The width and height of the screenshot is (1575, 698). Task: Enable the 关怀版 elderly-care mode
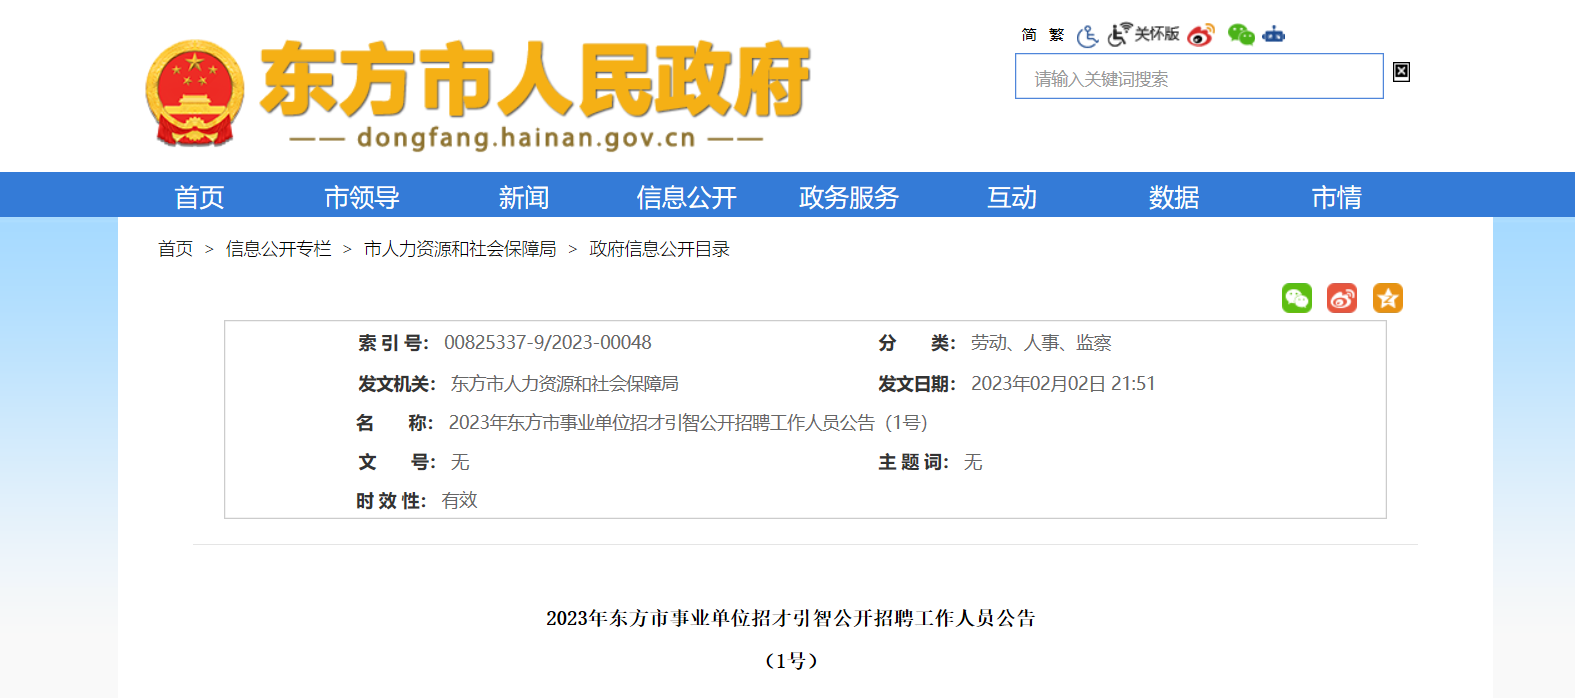(1144, 34)
